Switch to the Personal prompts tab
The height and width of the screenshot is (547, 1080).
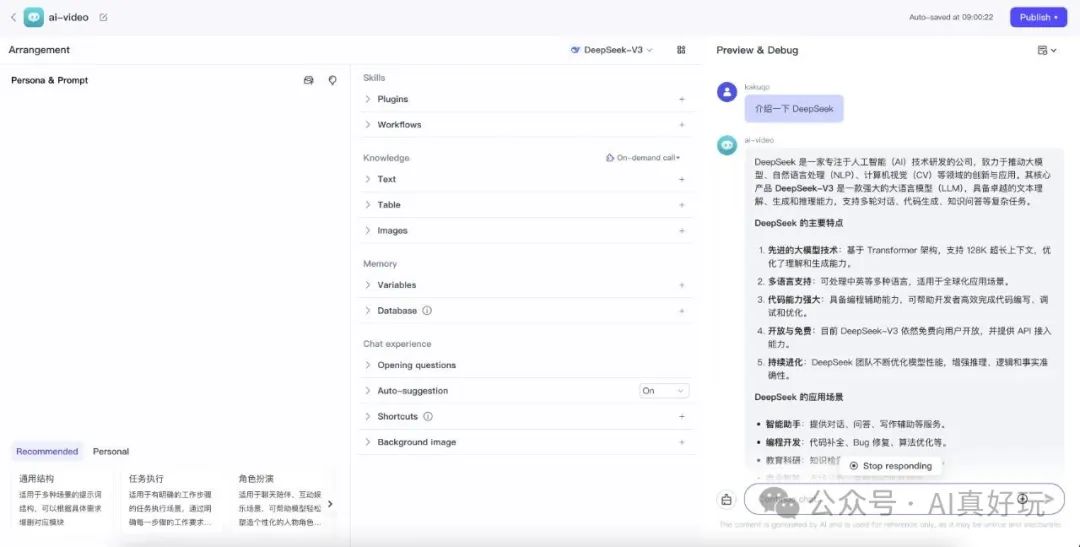pyautogui.click(x=111, y=452)
